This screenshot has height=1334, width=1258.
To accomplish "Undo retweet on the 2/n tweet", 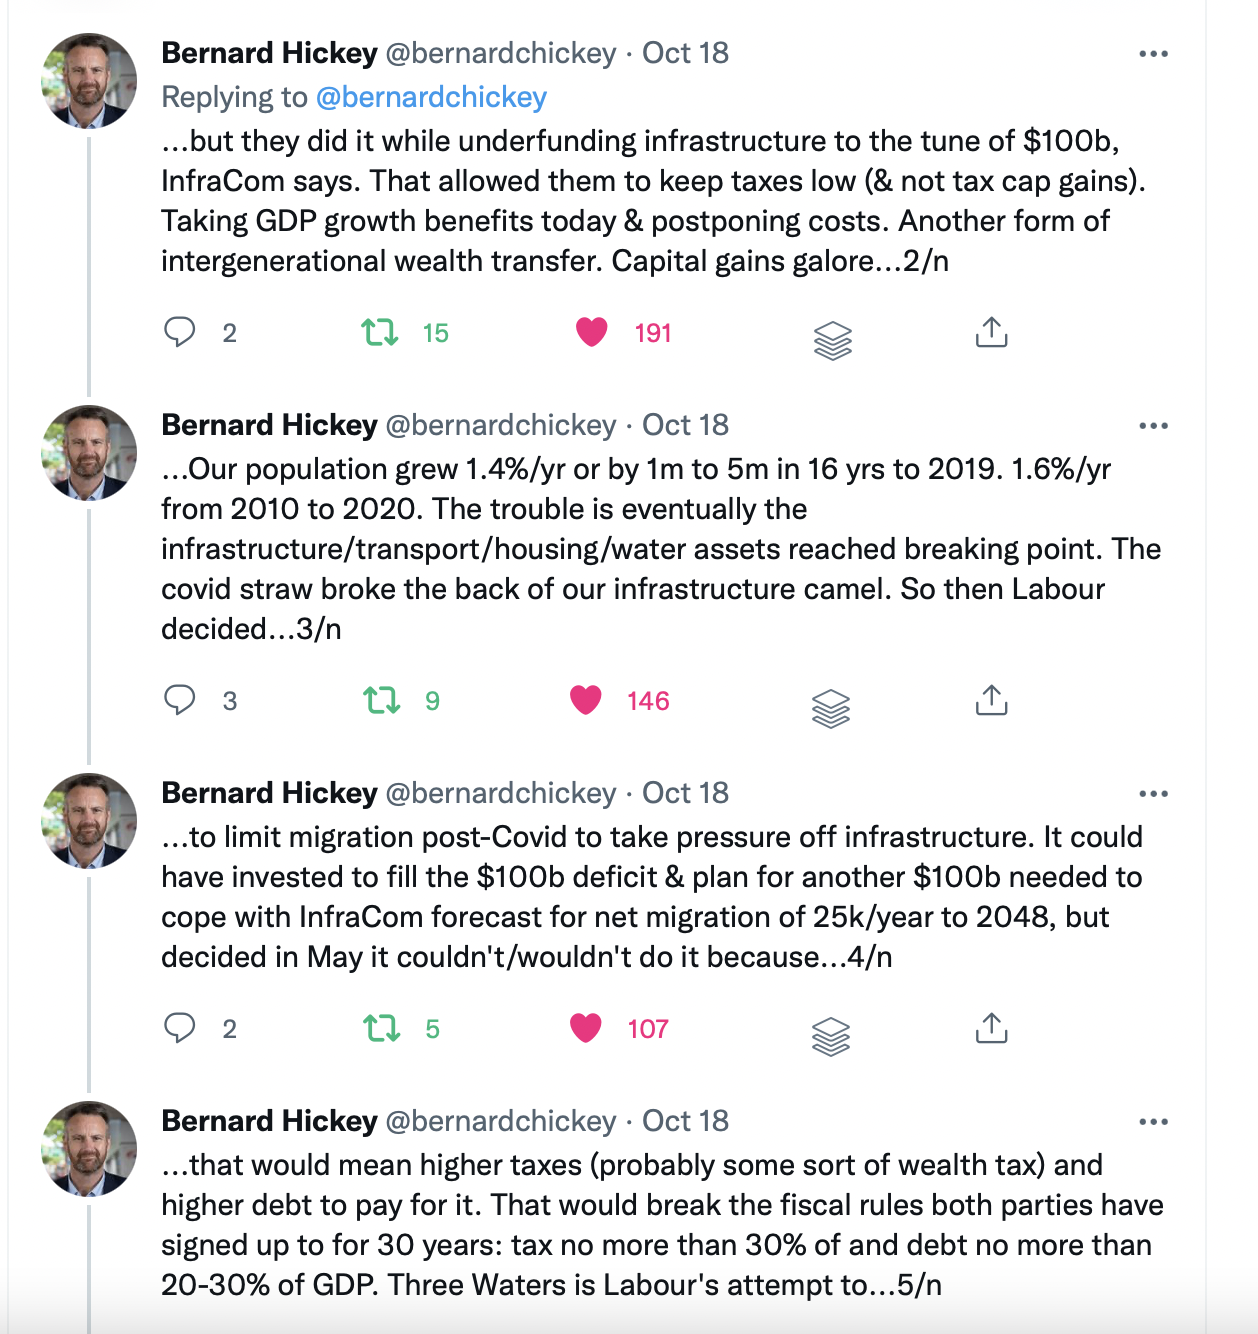I will point(380,332).
